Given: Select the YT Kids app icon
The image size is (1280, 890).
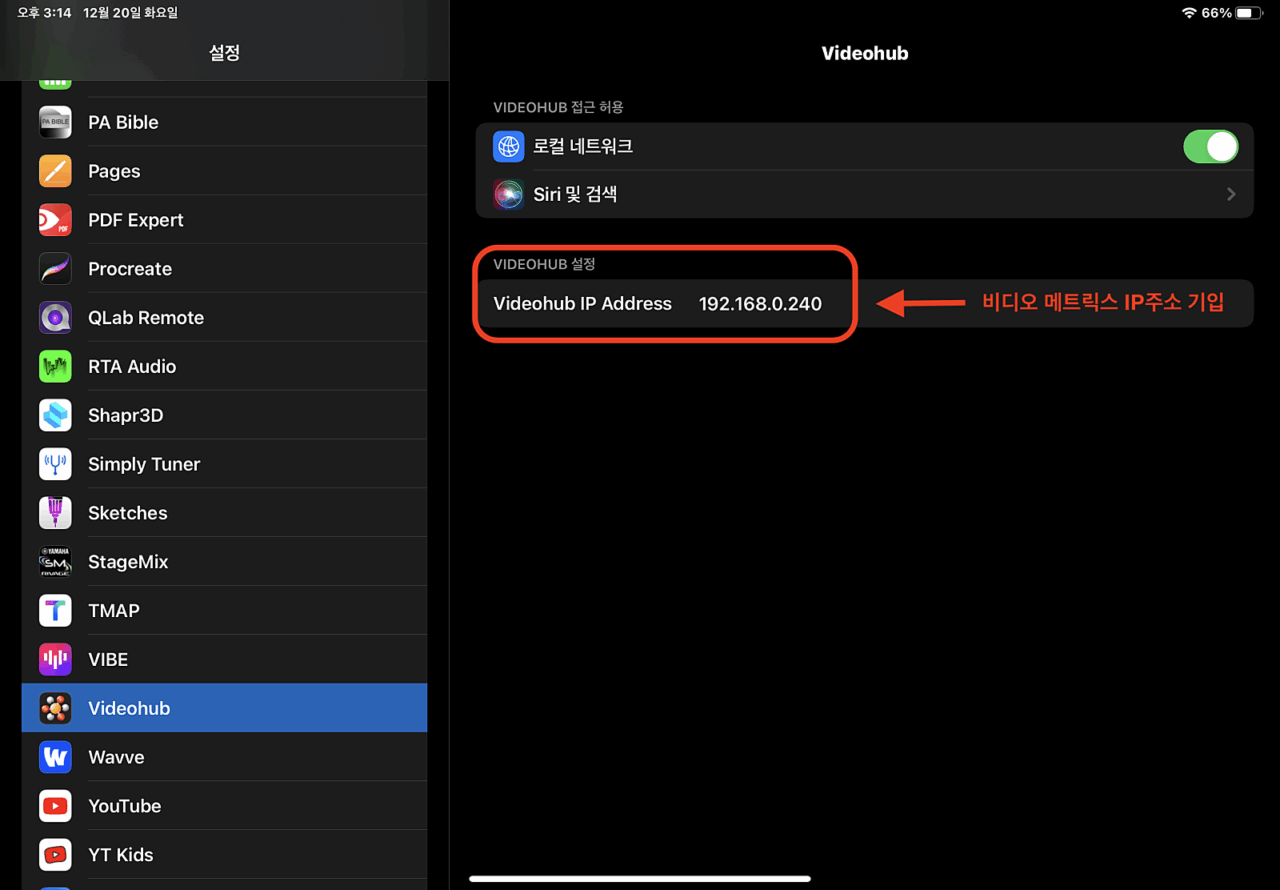Looking at the screenshot, I should coord(55,855).
